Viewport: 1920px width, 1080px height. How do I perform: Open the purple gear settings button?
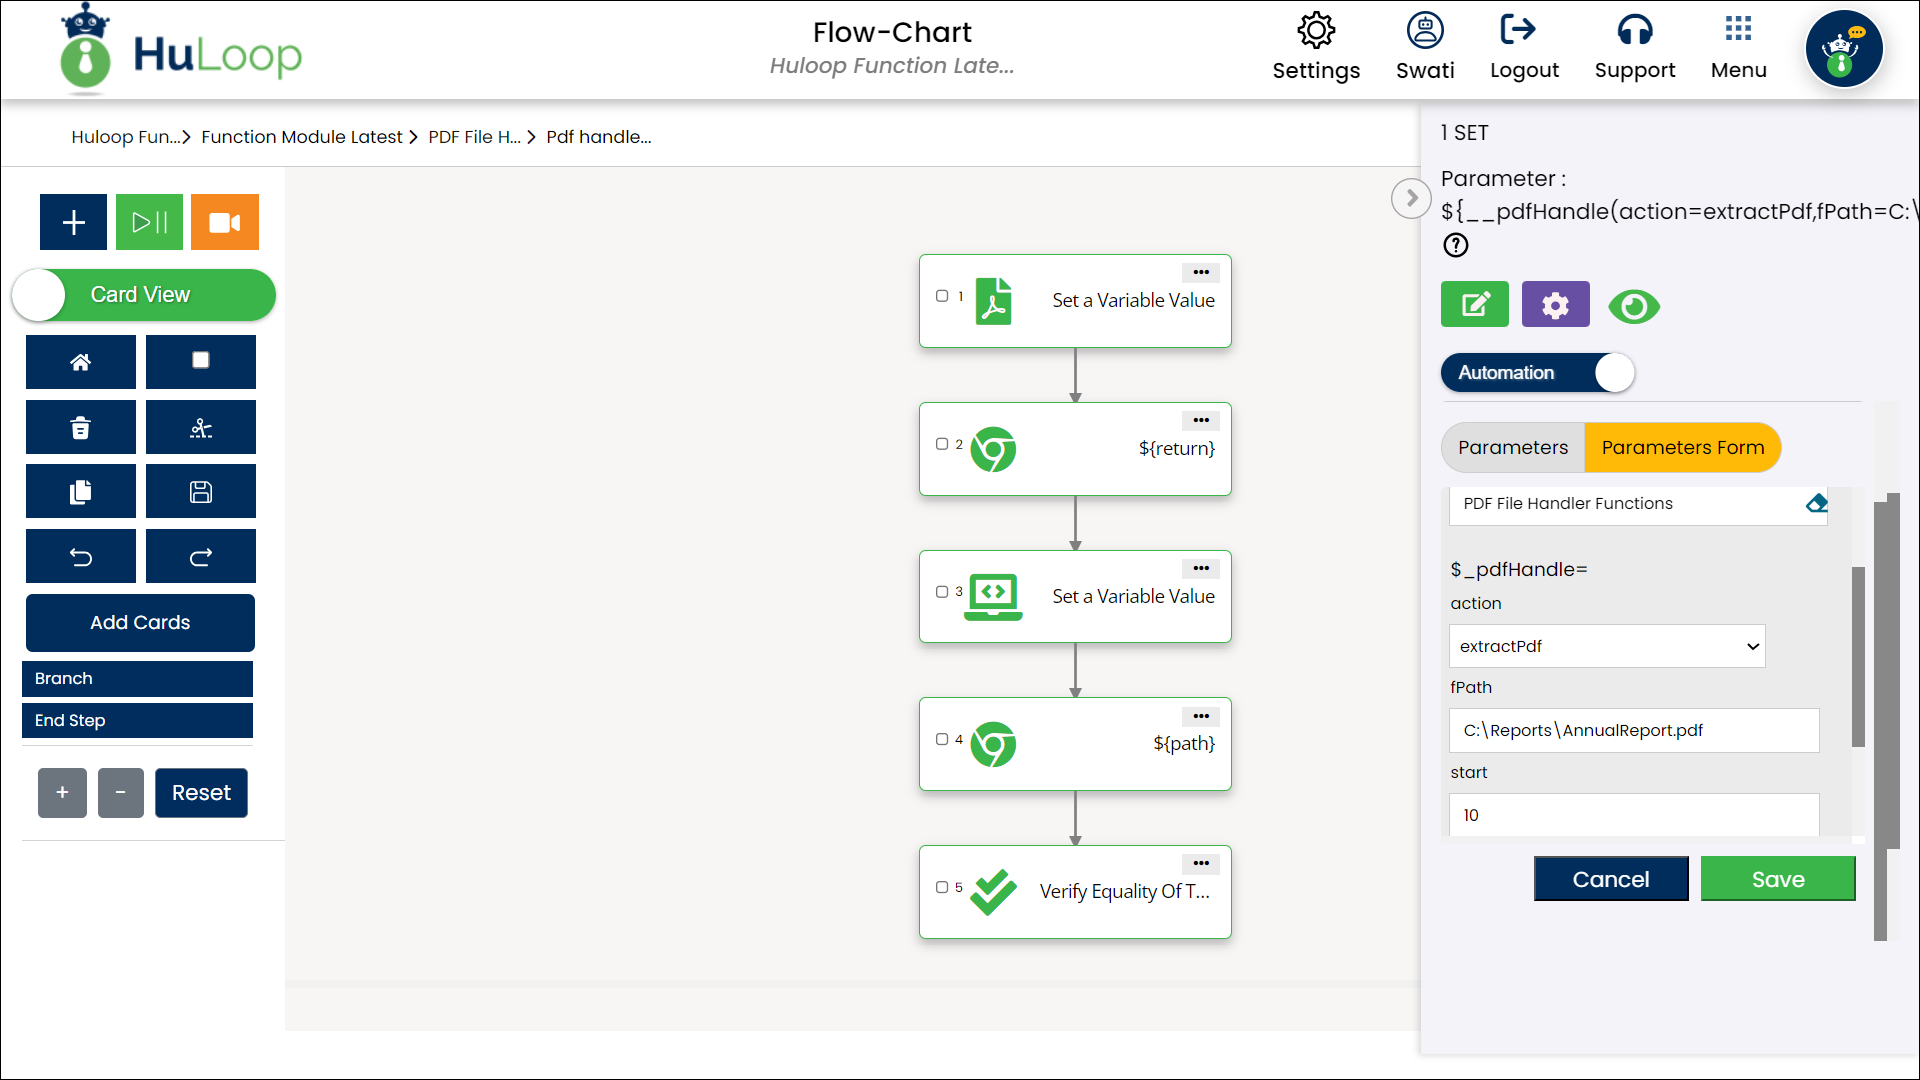point(1555,304)
